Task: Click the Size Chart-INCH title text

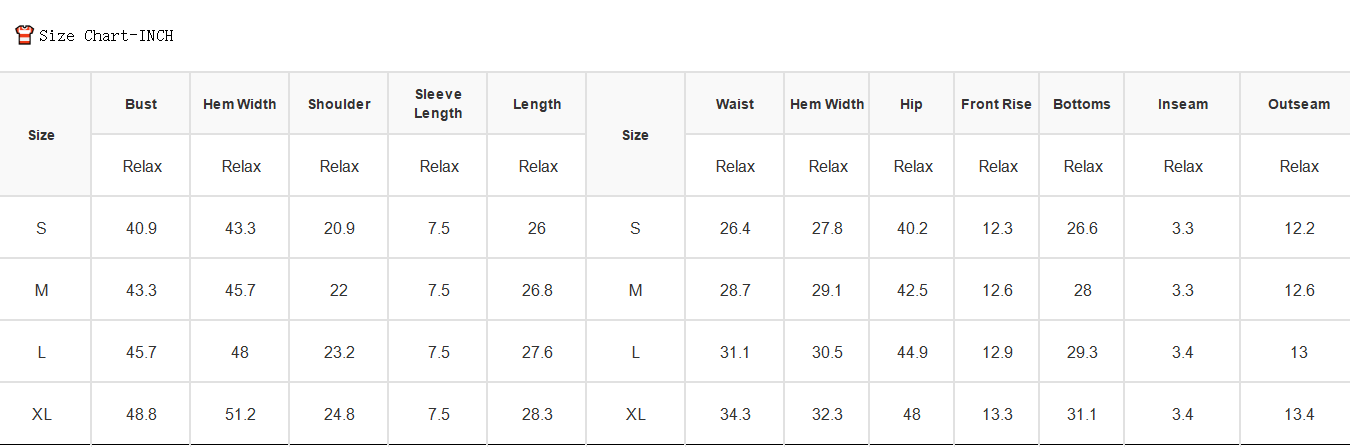Action: coord(106,36)
